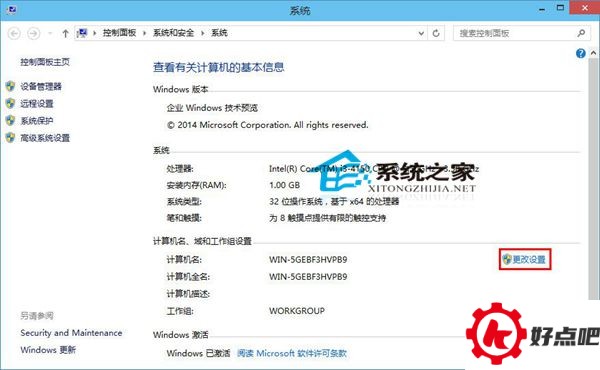Click the full computer name after 计算机全名
600x370 pixels.
click(308, 277)
